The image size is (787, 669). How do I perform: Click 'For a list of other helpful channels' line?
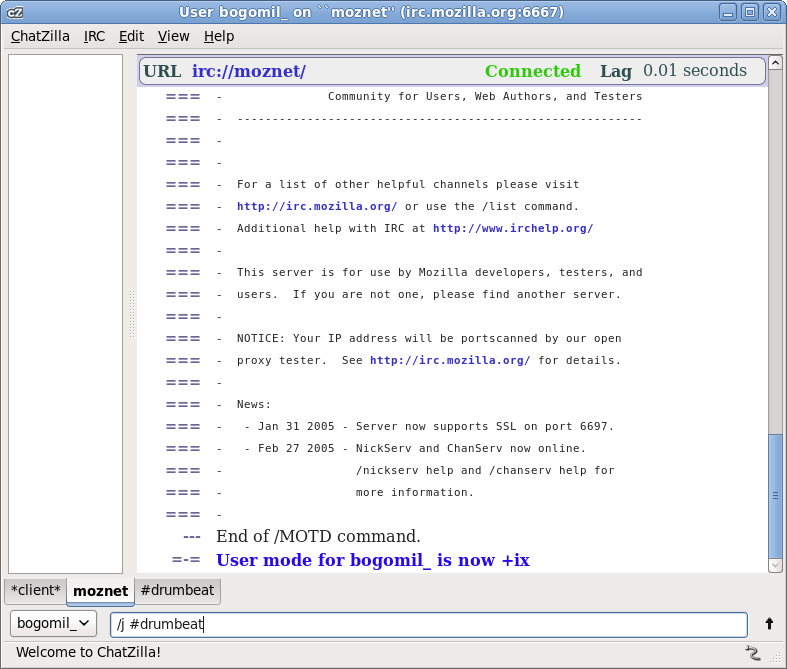tap(408, 184)
